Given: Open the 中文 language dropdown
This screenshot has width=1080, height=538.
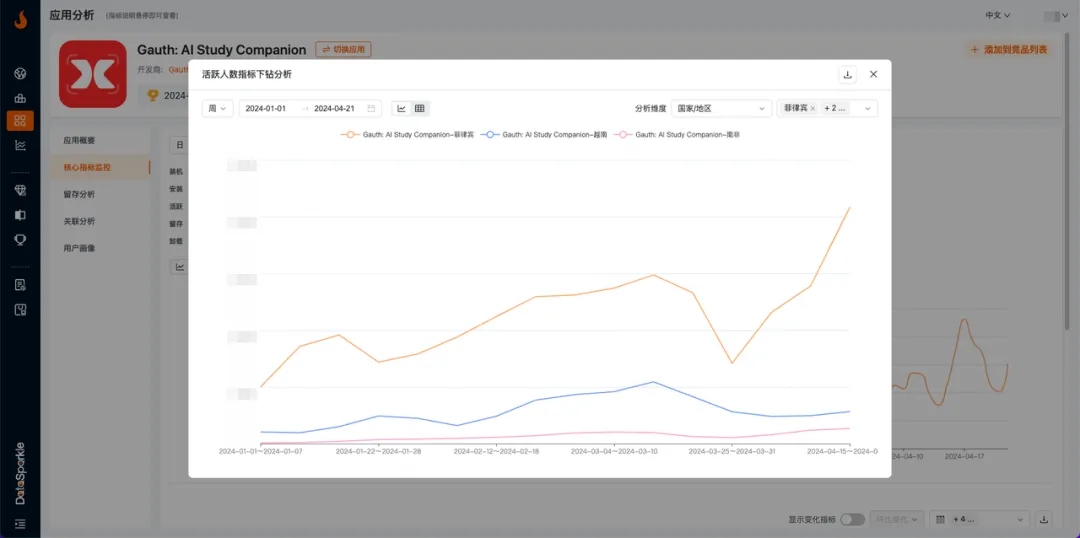Looking at the screenshot, I should pyautogui.click(x=997, y=16).
